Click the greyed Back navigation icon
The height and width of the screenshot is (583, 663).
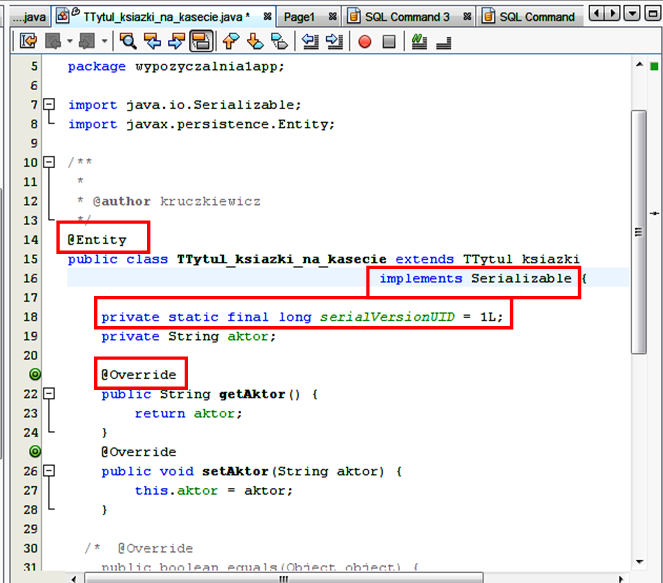click(x=53, y=41)
